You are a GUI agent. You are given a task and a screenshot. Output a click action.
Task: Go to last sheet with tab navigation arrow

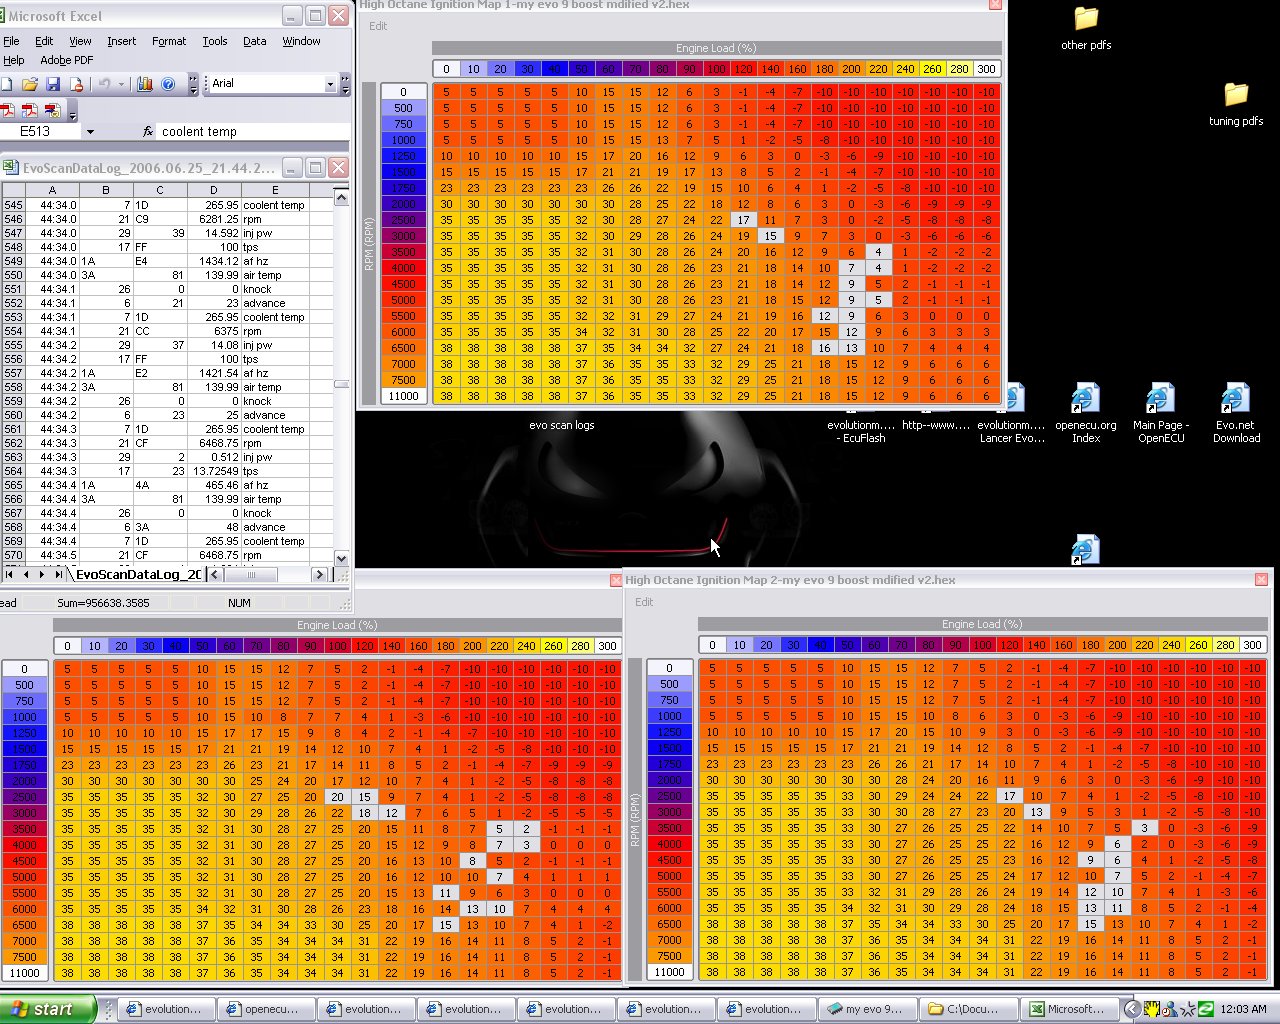[x=58, y=574]
